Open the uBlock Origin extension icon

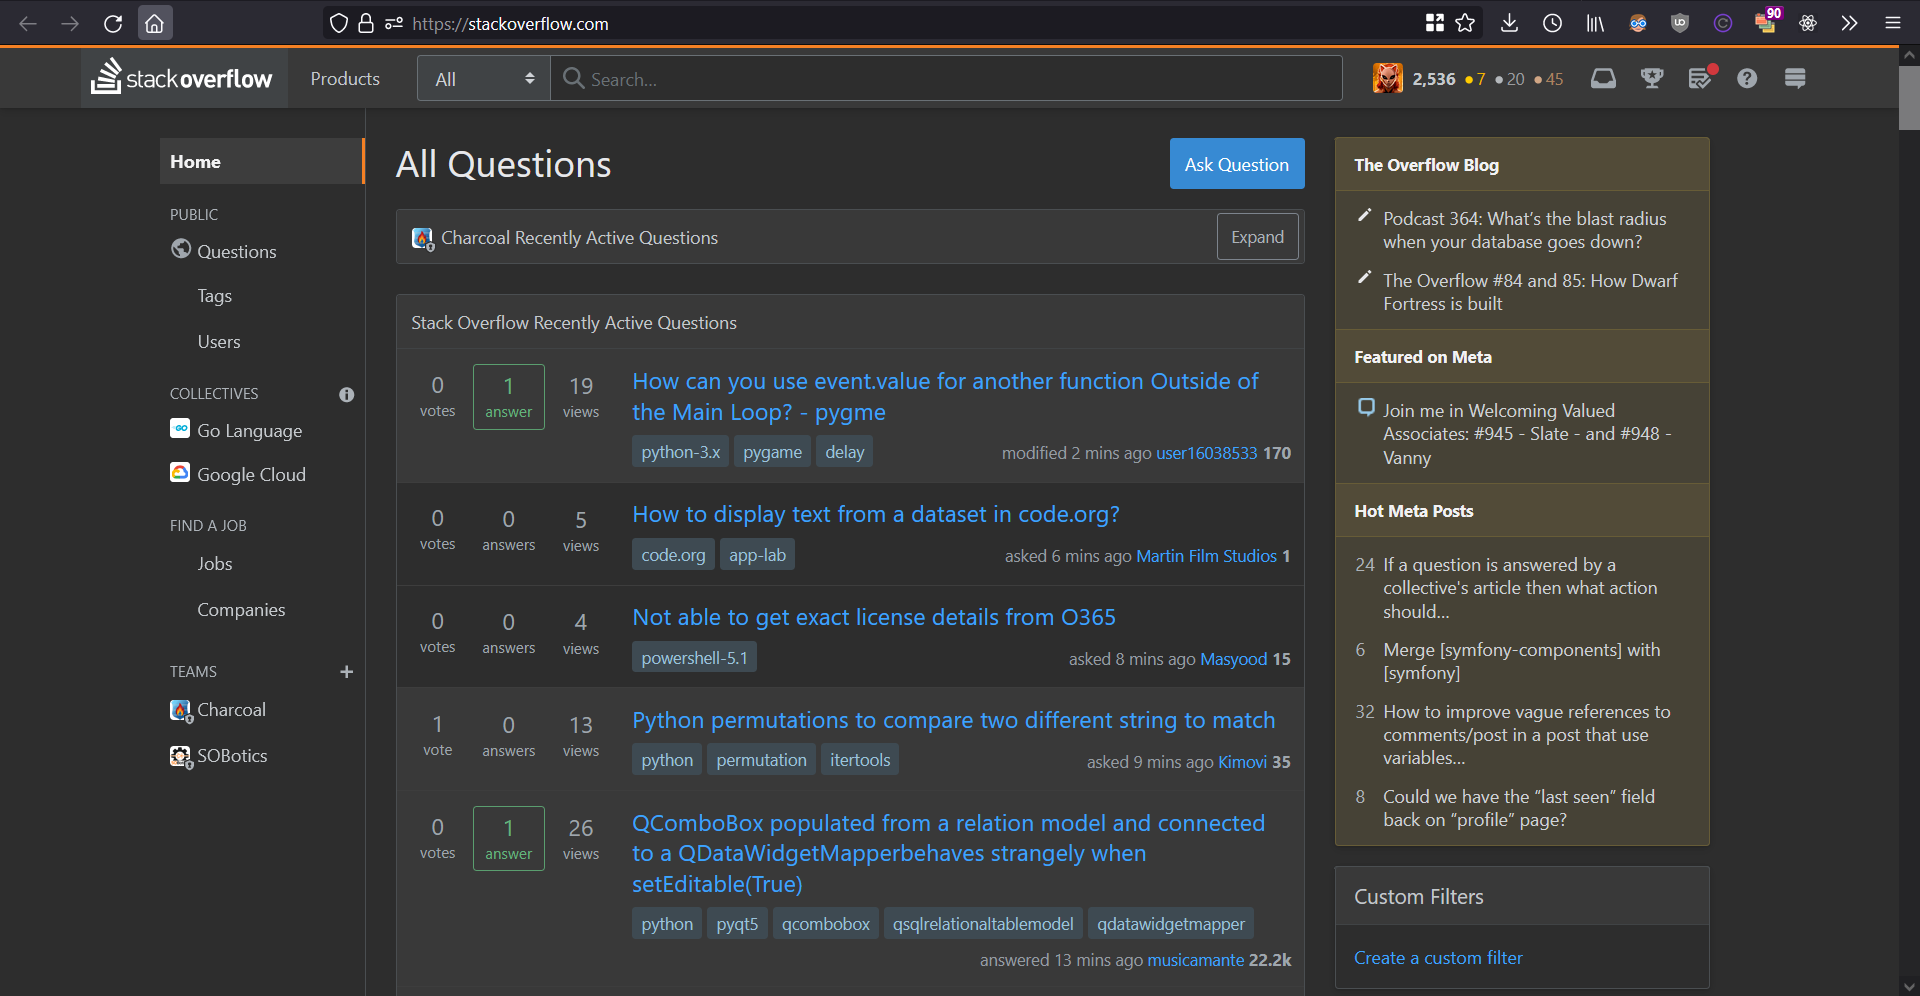[x=1680, y=23]
